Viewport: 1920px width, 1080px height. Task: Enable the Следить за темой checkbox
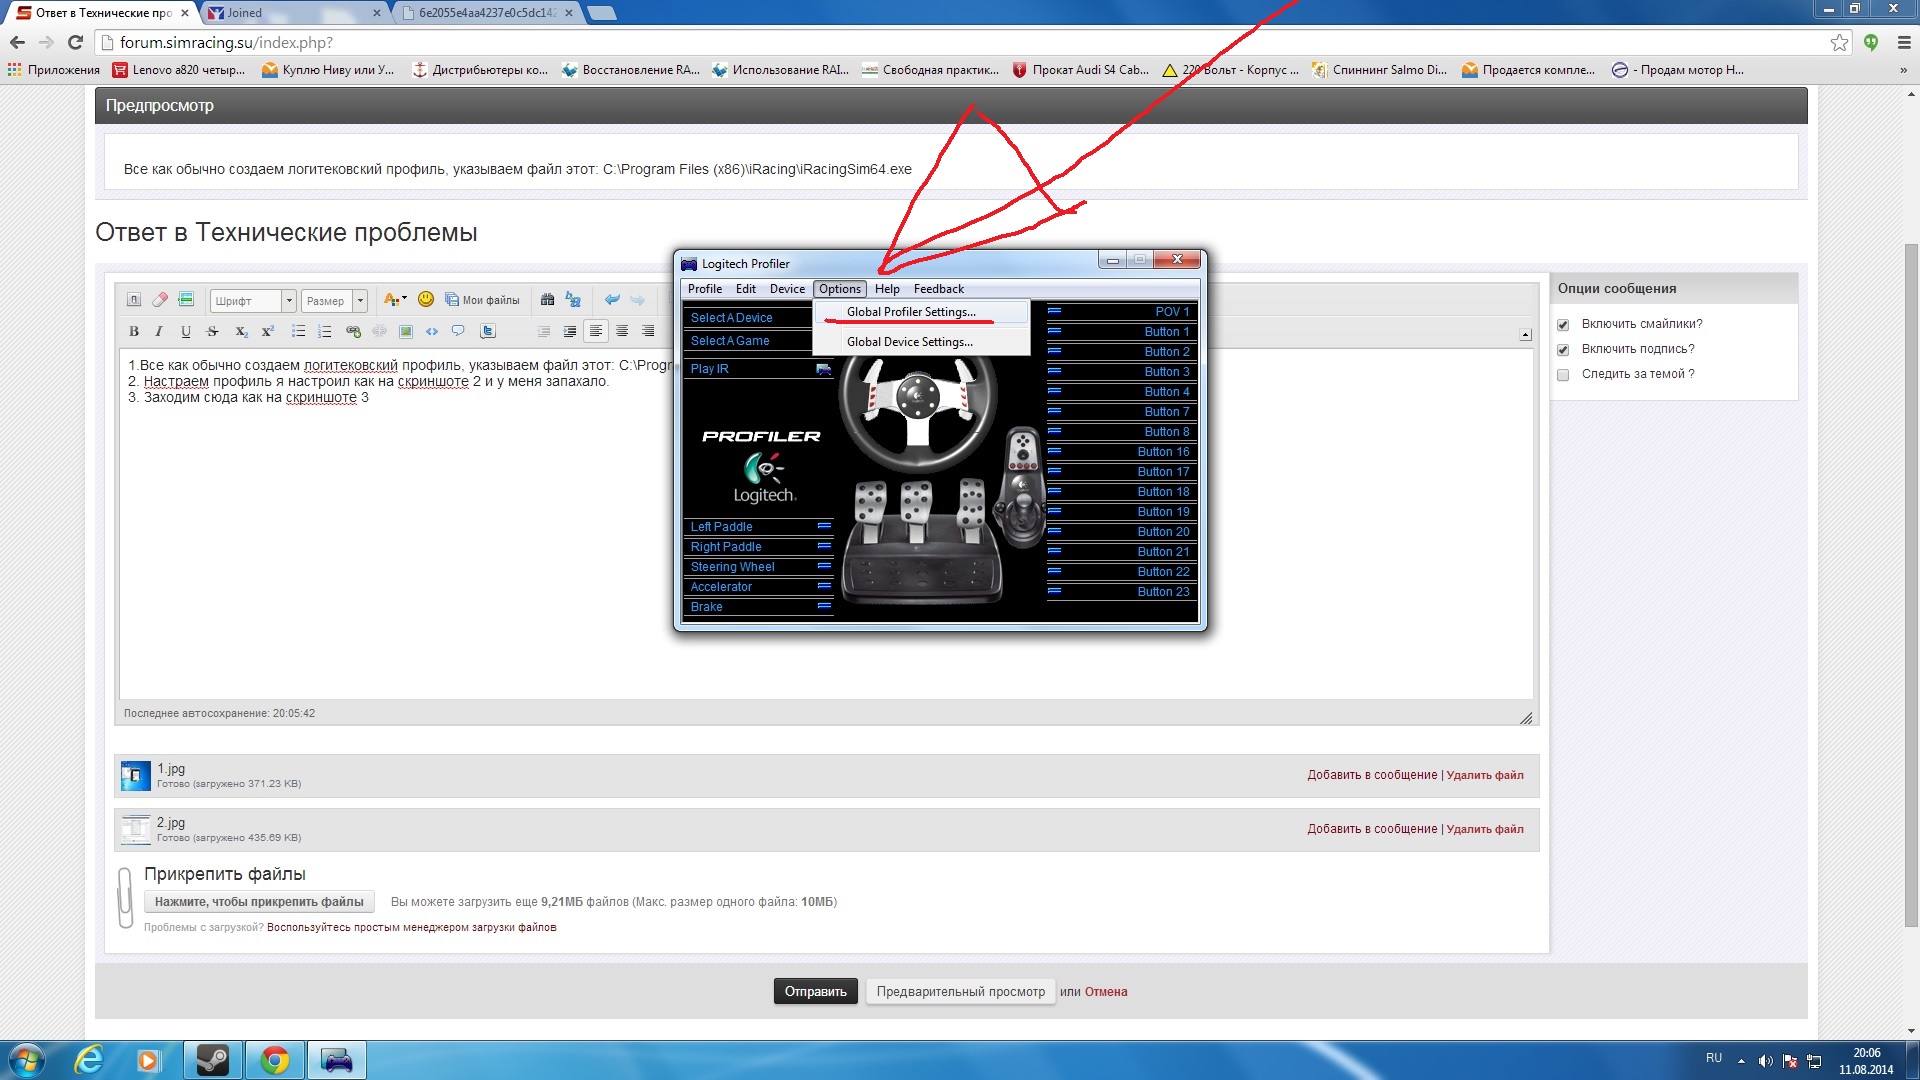[1563, 375]
